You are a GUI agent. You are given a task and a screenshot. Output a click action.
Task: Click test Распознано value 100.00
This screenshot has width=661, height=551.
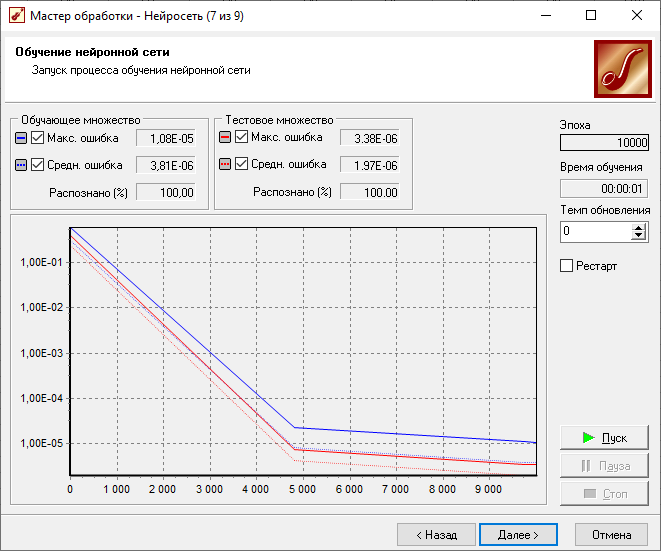[x=370, y=192]
